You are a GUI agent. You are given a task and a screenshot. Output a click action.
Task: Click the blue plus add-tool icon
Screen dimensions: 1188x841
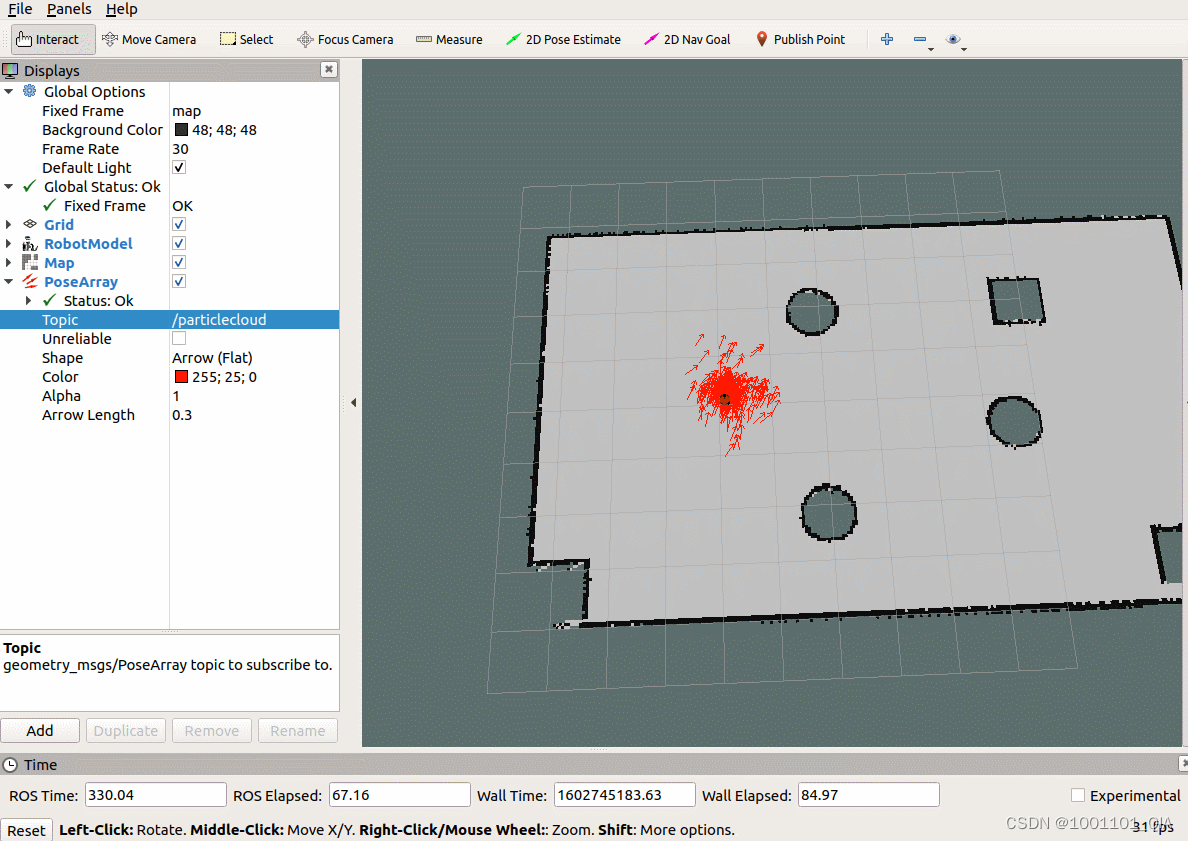(887, 39)
